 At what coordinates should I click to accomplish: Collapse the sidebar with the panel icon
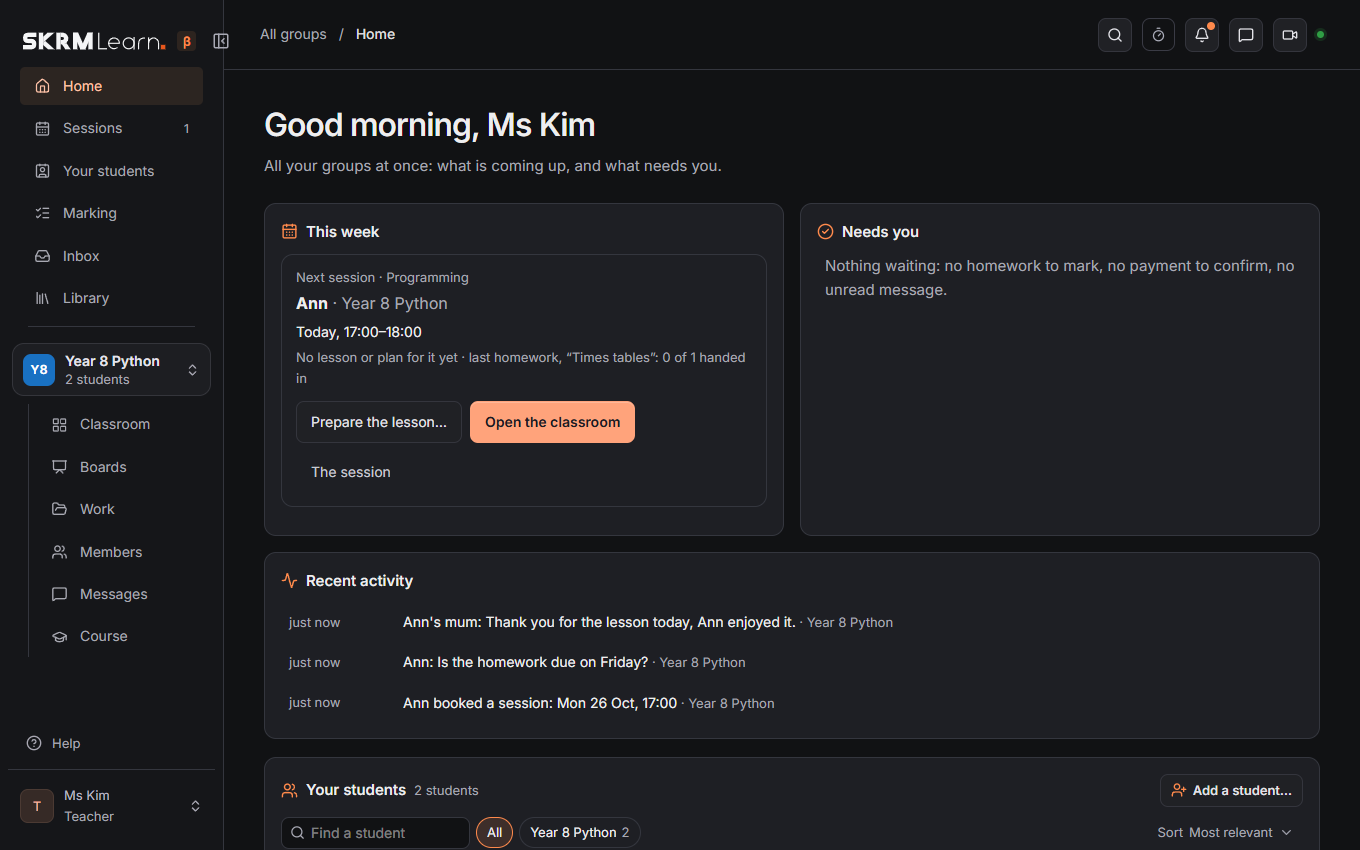pos(221,41)
